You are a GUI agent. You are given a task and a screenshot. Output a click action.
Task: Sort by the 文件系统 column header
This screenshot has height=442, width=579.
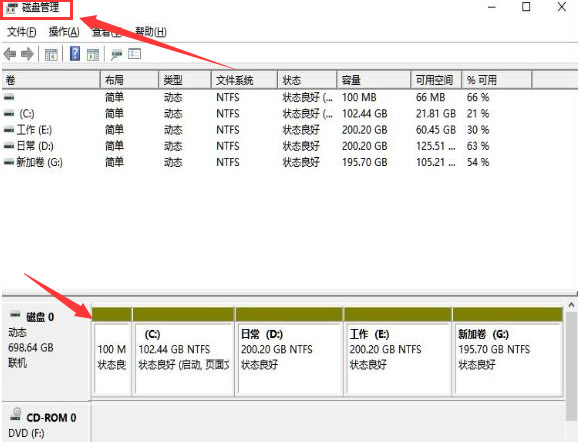244,80
